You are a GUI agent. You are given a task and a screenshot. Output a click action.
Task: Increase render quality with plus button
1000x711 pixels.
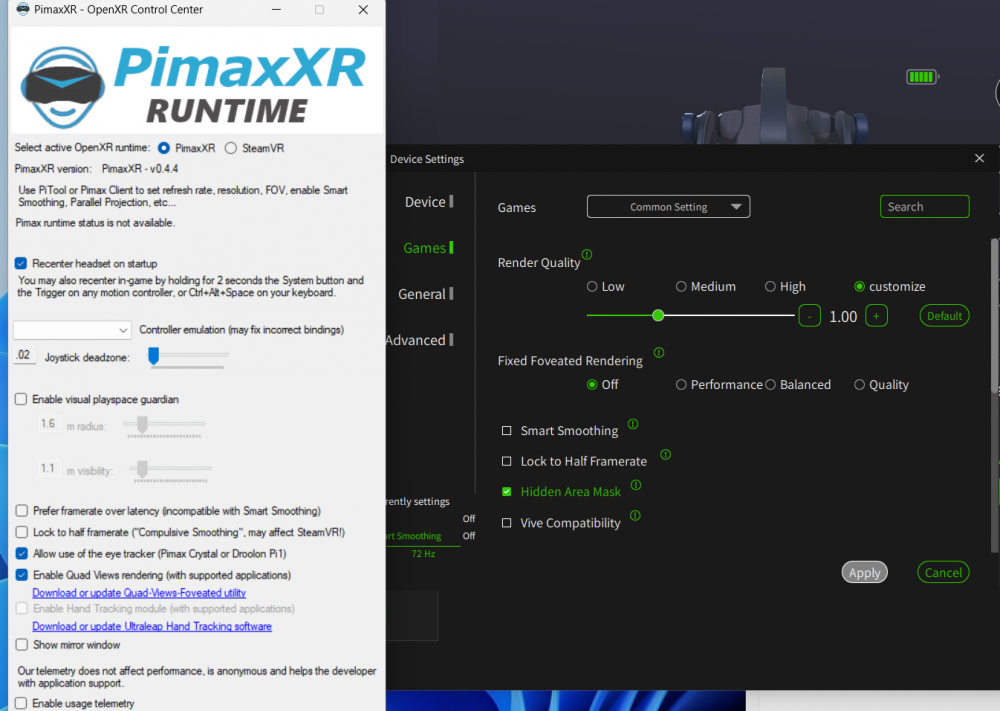click(876, 316)
